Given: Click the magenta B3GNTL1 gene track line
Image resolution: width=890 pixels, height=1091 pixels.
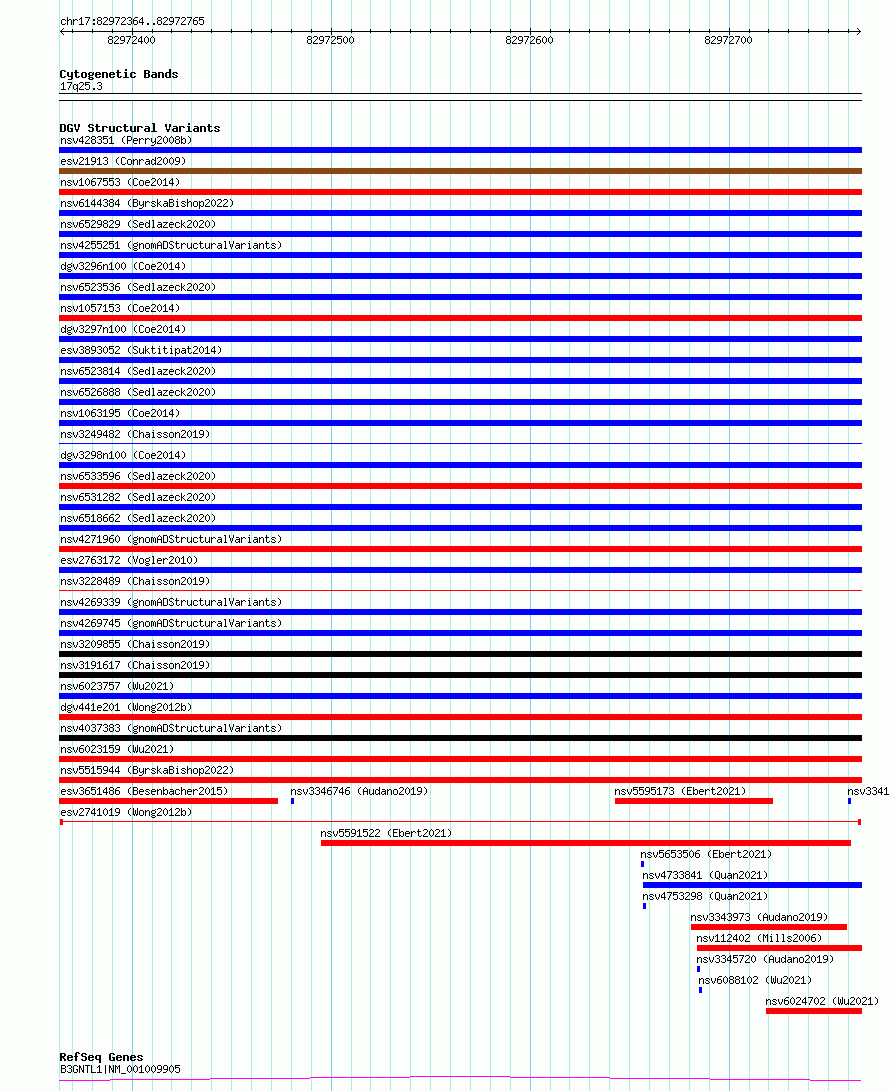Looking at the screenshot, I should click(x=461, y=1078).
